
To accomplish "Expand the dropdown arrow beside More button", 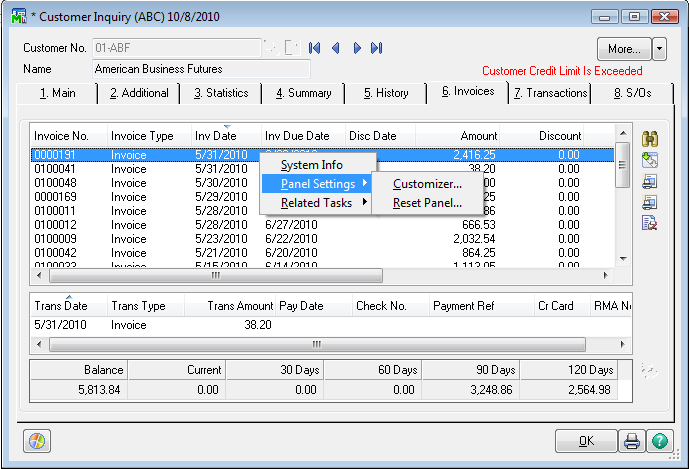I will coord(659,48).
